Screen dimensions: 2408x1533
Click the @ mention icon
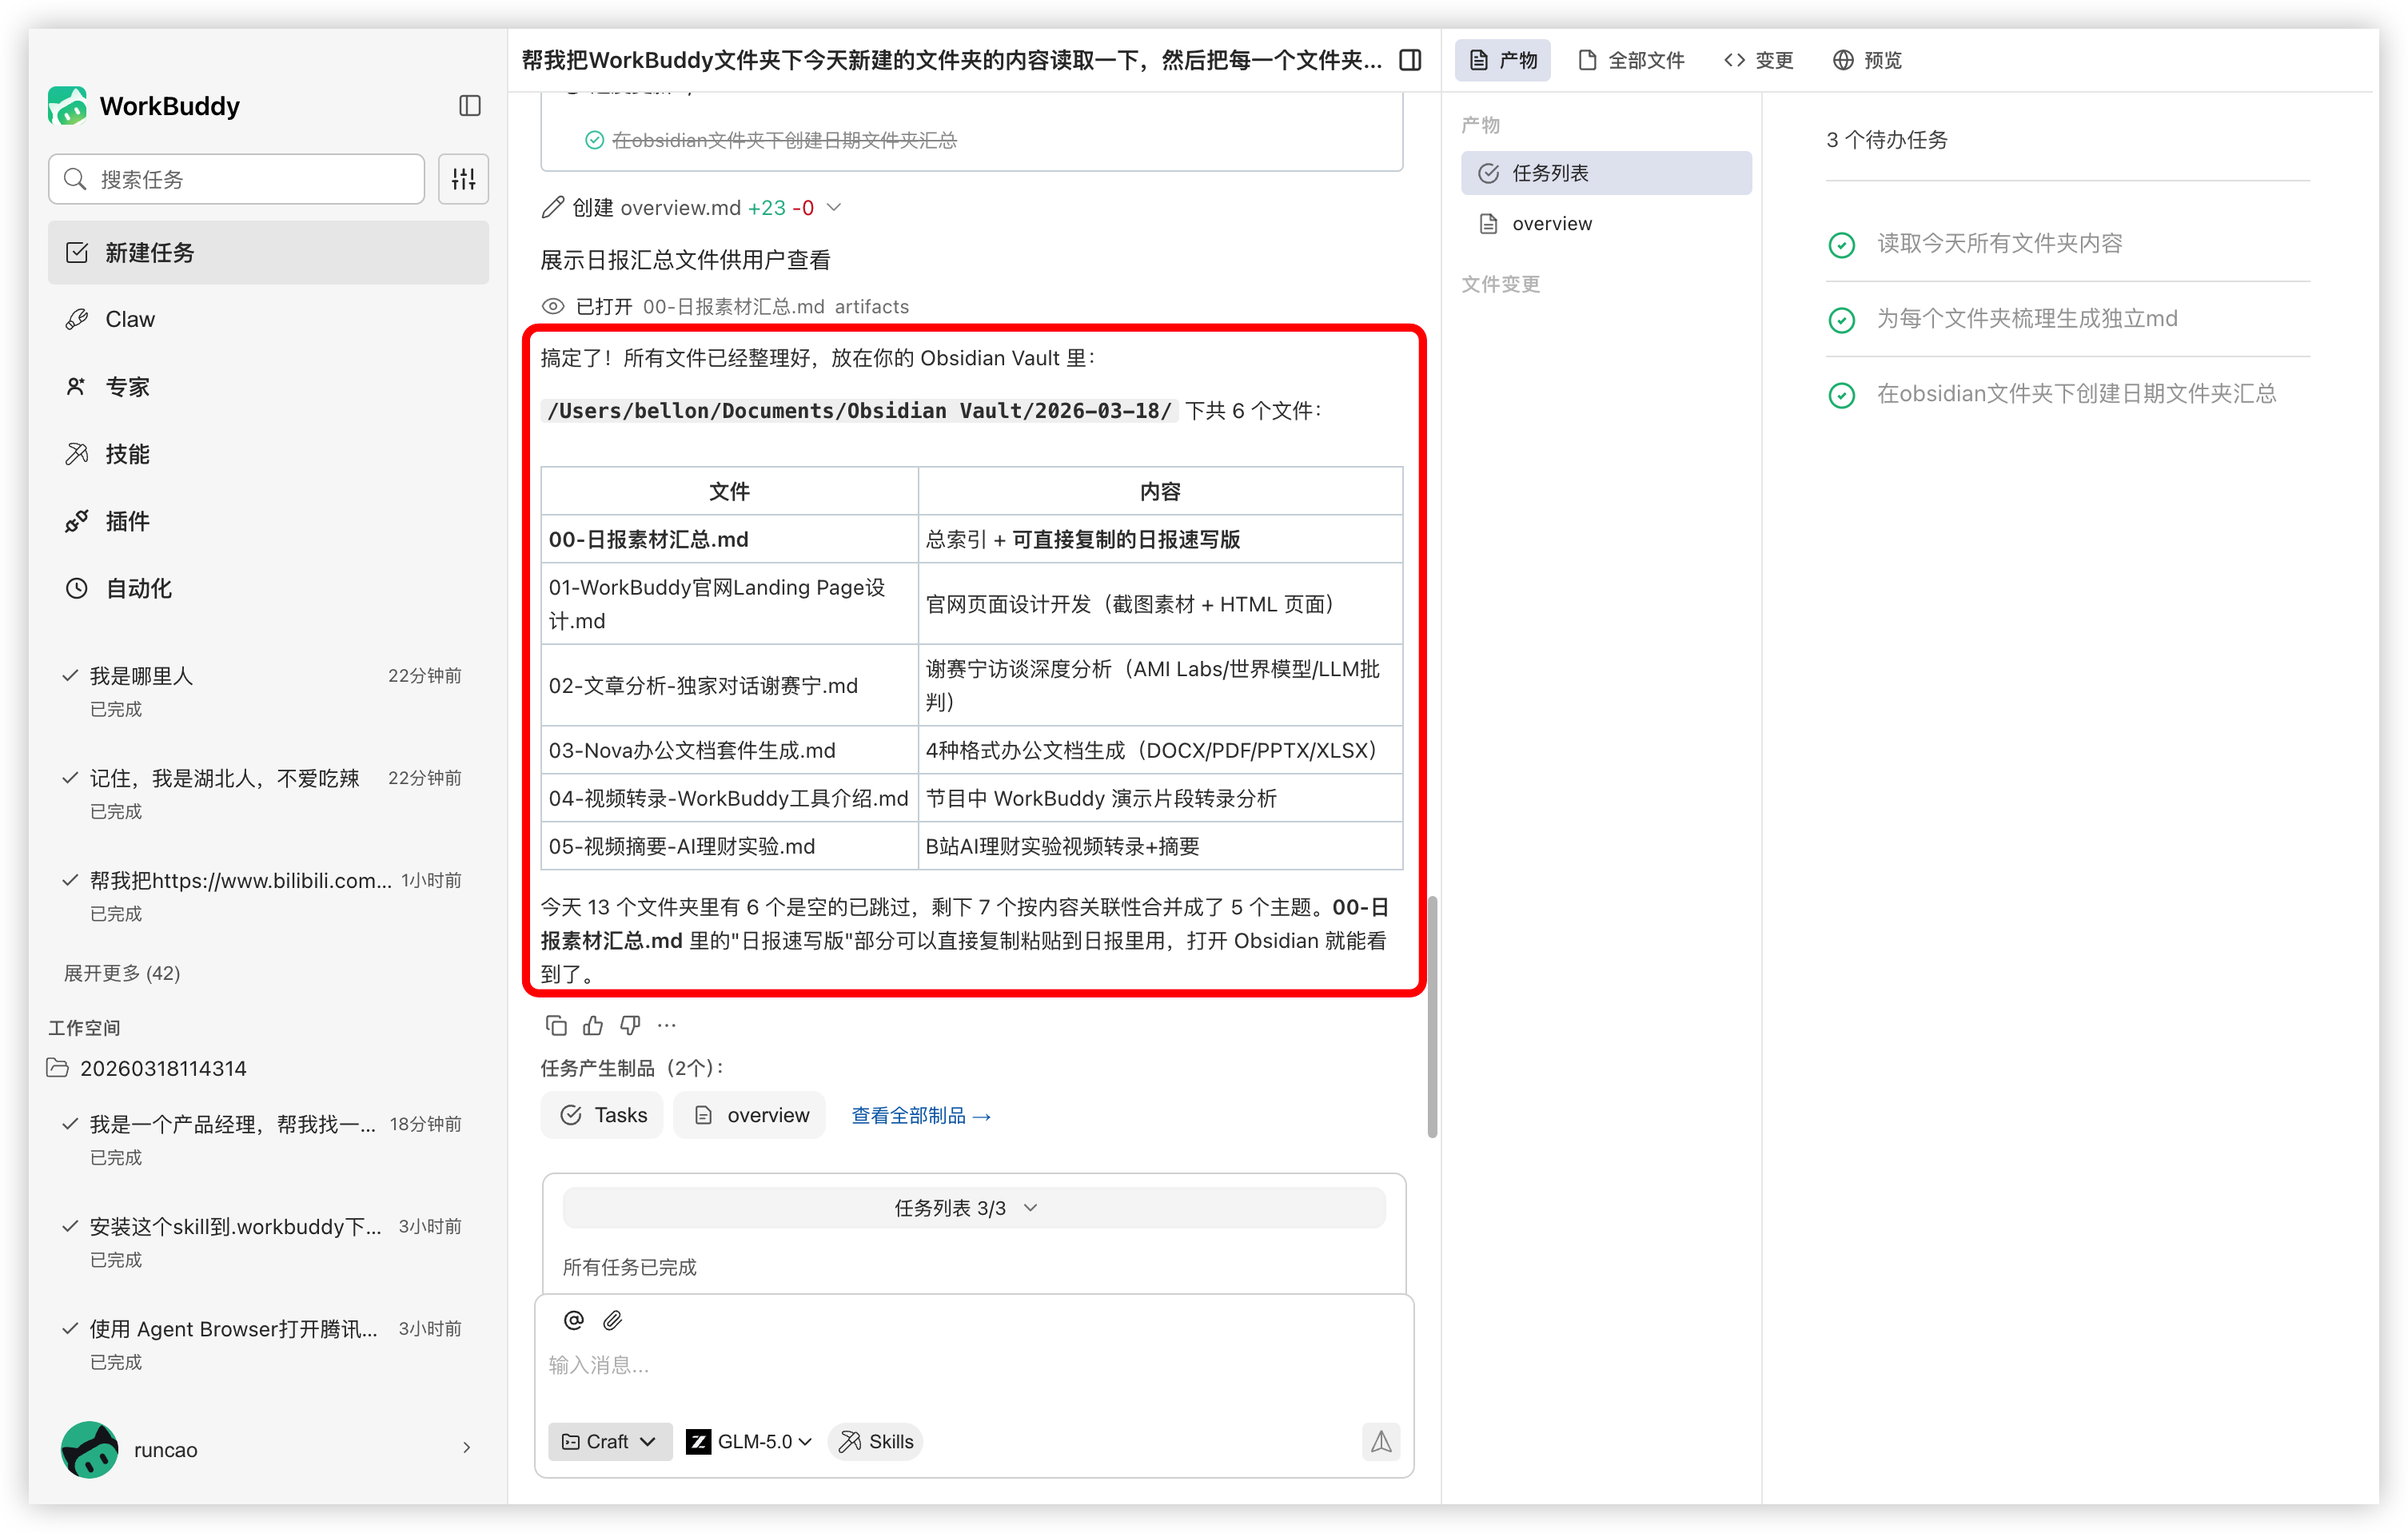(573, 1320)
